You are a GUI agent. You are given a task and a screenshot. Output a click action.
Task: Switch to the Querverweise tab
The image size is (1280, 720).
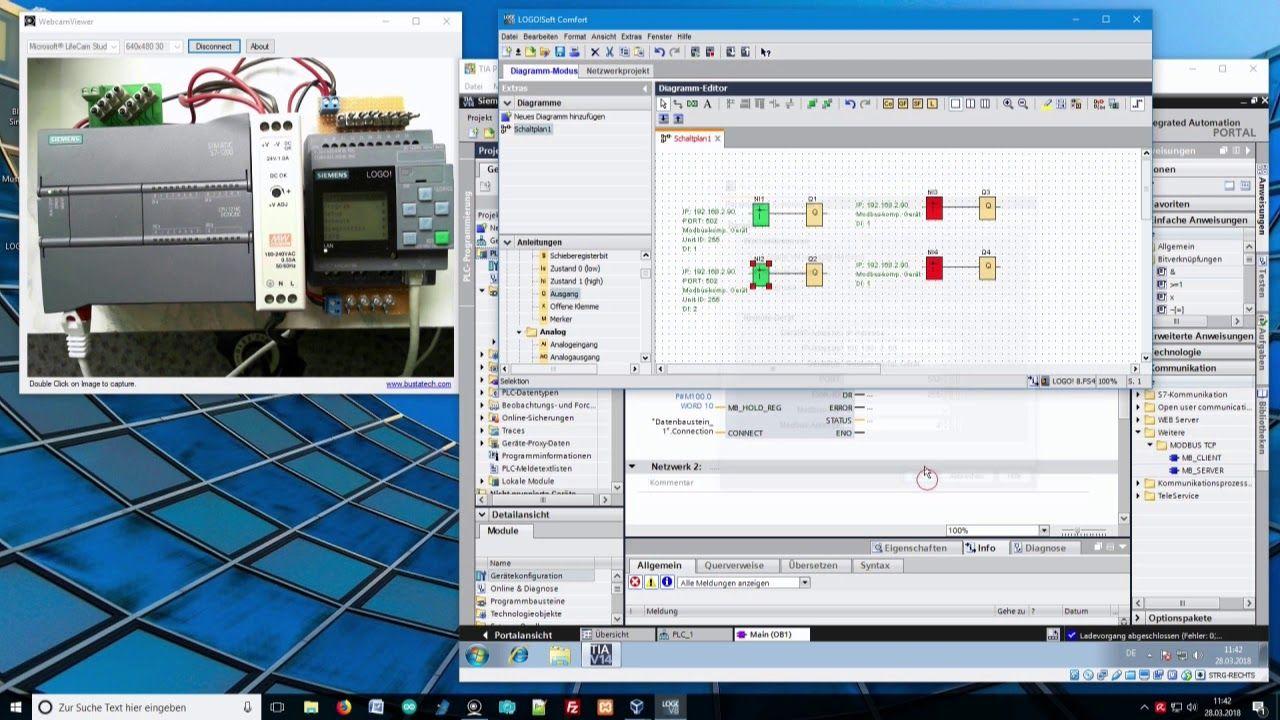click(734, 565)
